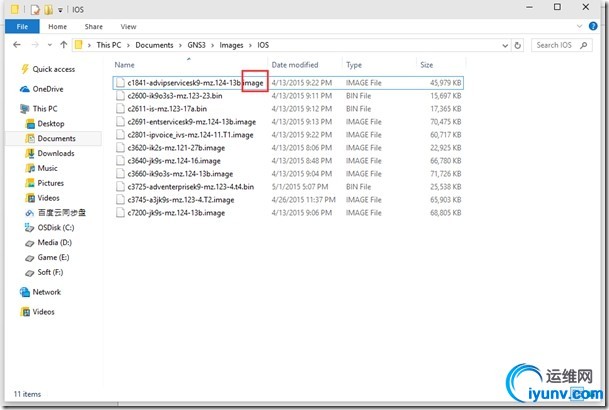The height and width of the screenshot is (410, 609).
Task: Select Images in the breadcrumb path
Action: (231, 45)
